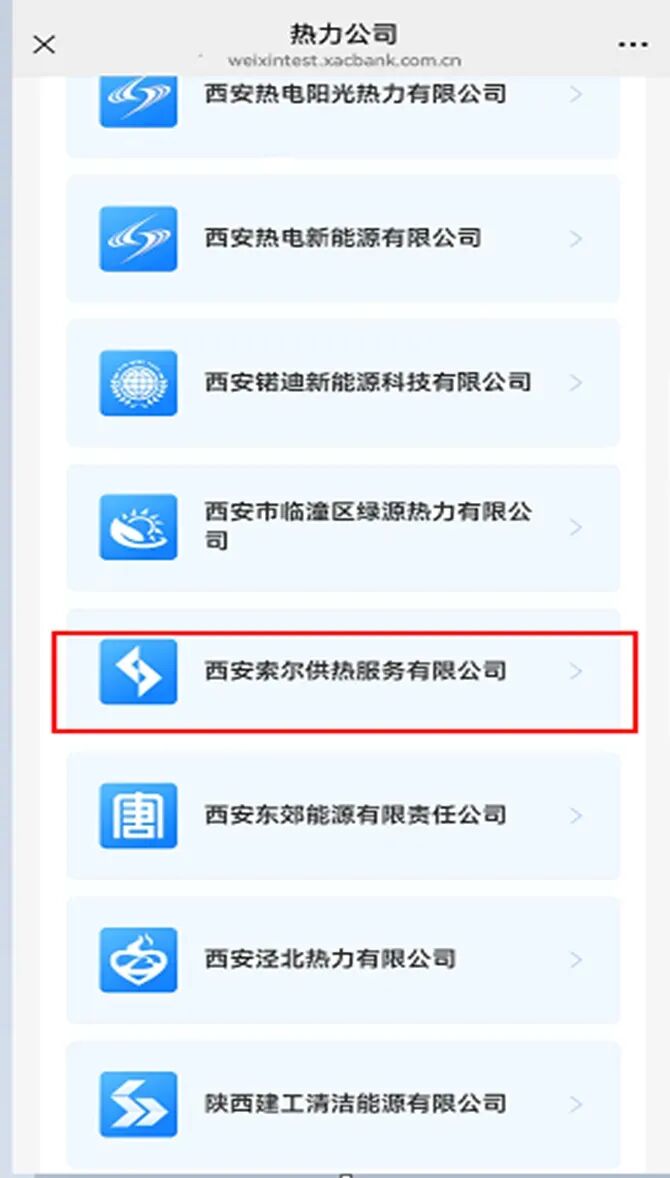Open chevron next to 西安东郊能源有限责任公司

click(576, 816)
